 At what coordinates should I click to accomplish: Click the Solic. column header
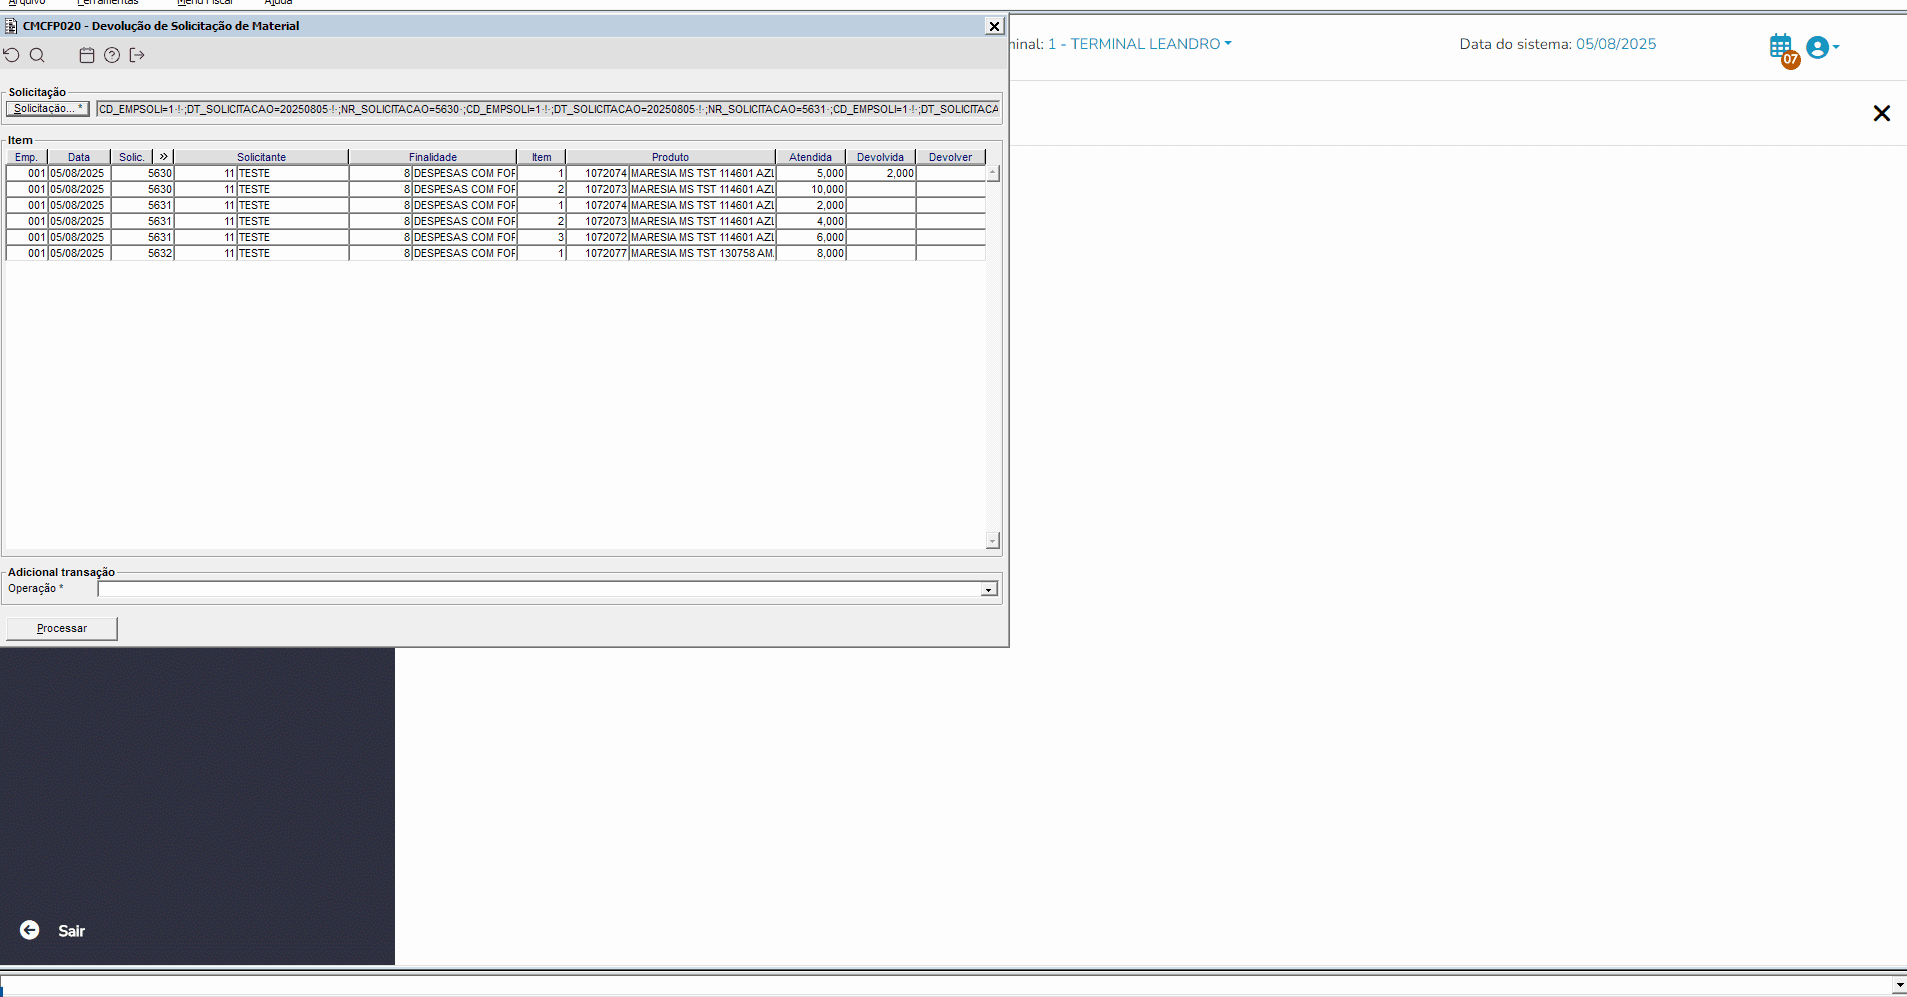(x=132, y=157)
